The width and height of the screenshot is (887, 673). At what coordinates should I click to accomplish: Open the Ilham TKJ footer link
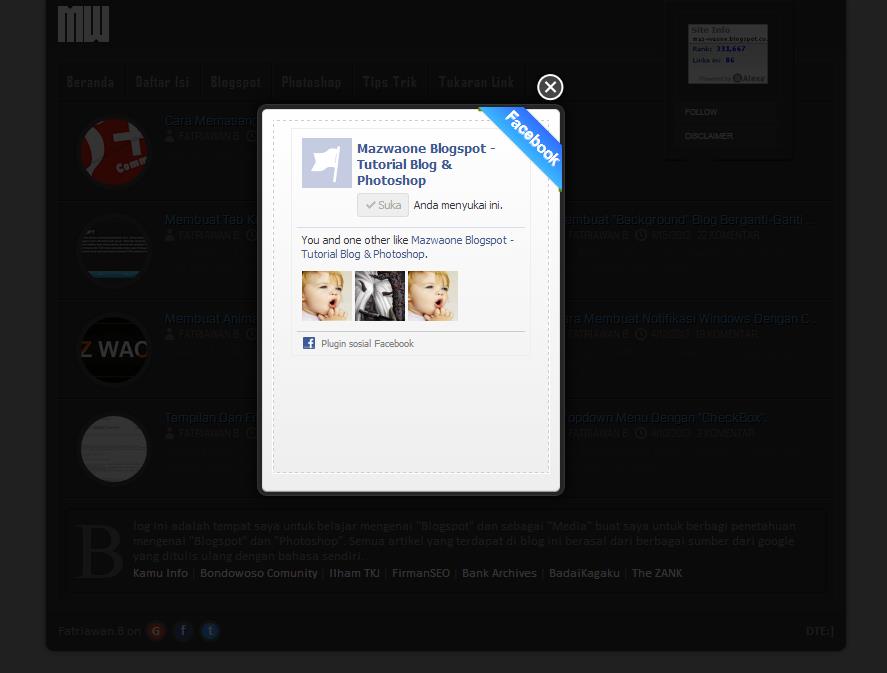click(354, 573)
